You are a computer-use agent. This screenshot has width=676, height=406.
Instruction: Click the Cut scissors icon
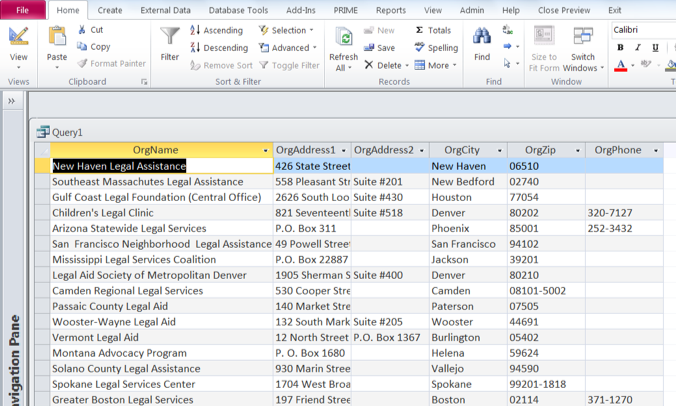point(89,30)
